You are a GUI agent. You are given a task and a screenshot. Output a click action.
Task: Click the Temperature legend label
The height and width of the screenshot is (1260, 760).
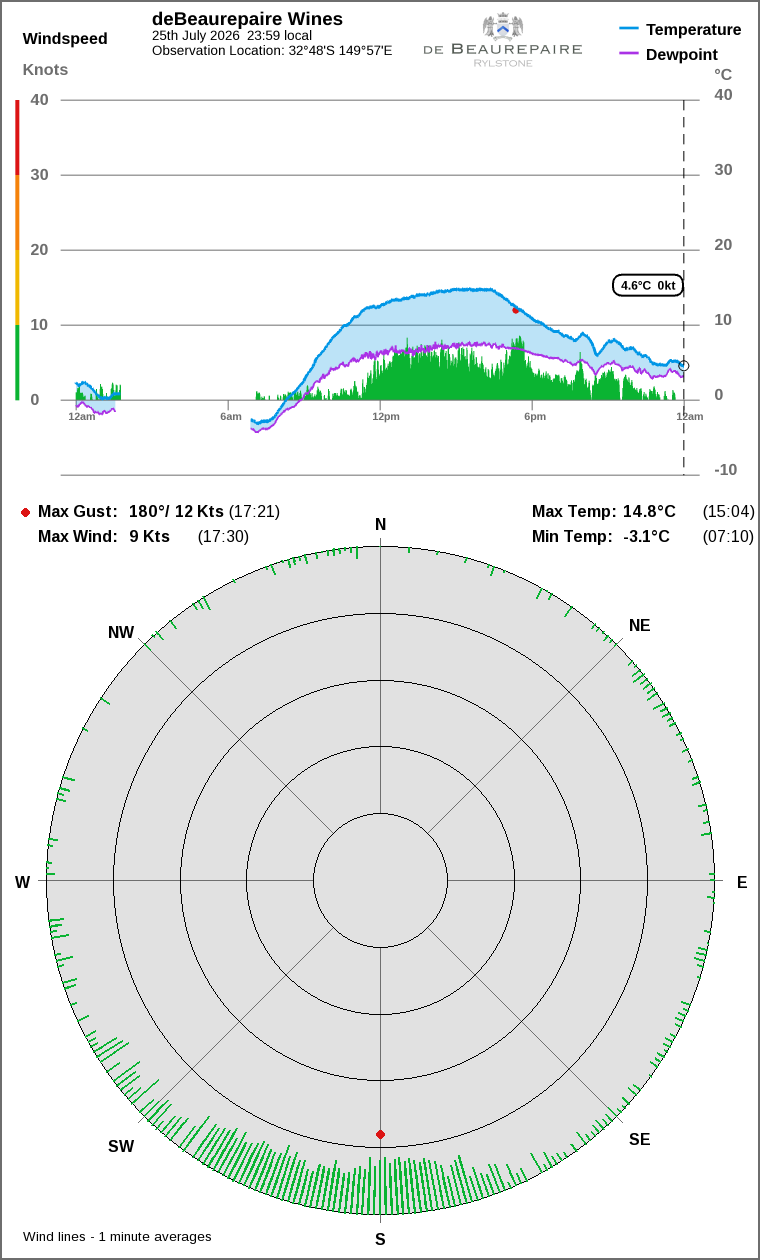(694, 29)
